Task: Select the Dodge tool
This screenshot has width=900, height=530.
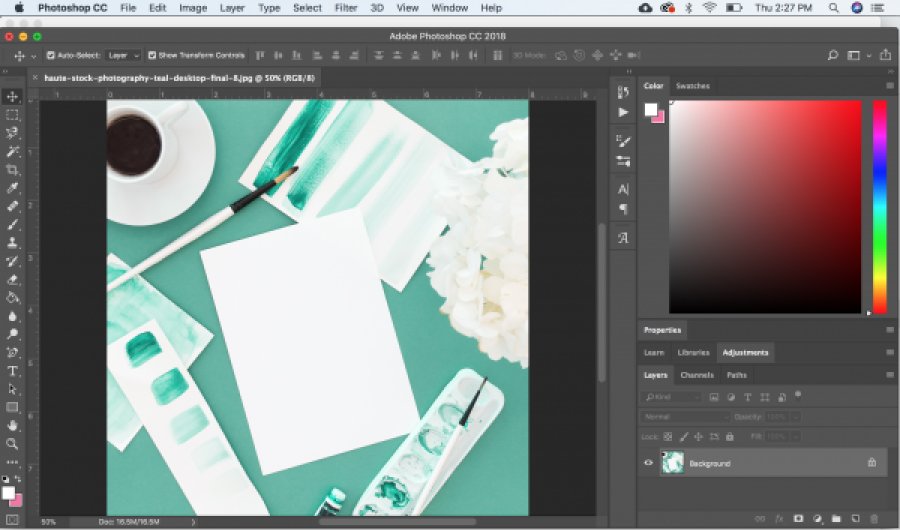Action: pos(12,334)
